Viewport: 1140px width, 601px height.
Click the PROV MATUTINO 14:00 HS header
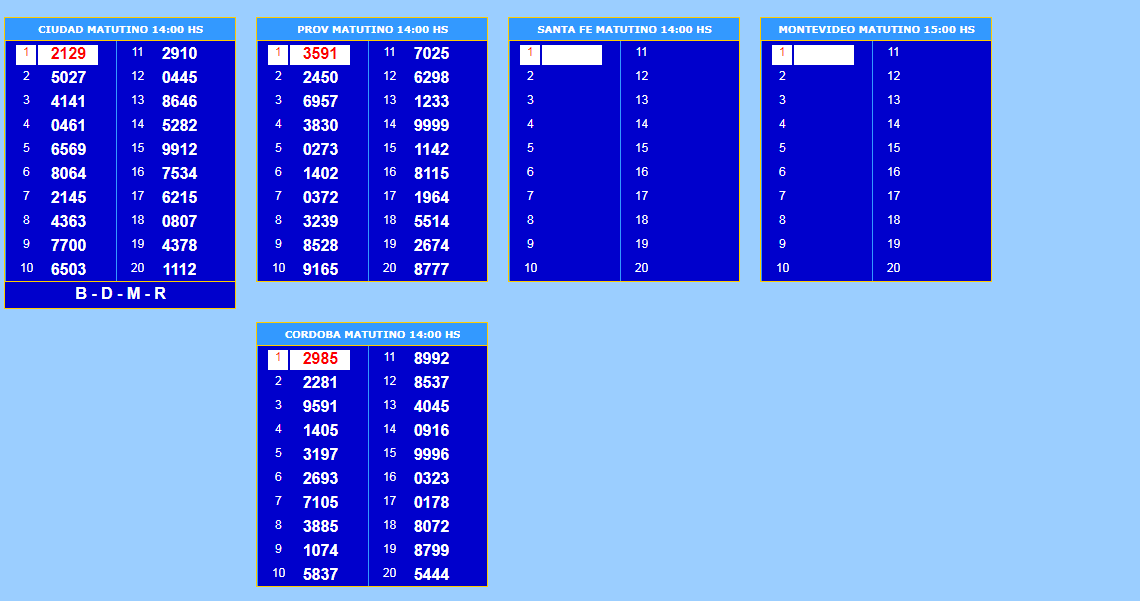[x=372, y=30]
